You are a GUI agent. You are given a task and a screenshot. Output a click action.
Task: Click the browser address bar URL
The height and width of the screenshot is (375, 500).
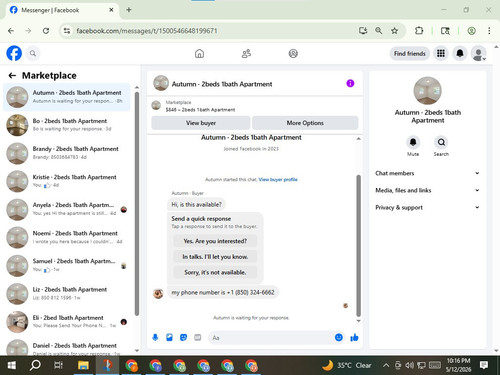point(147,31)
